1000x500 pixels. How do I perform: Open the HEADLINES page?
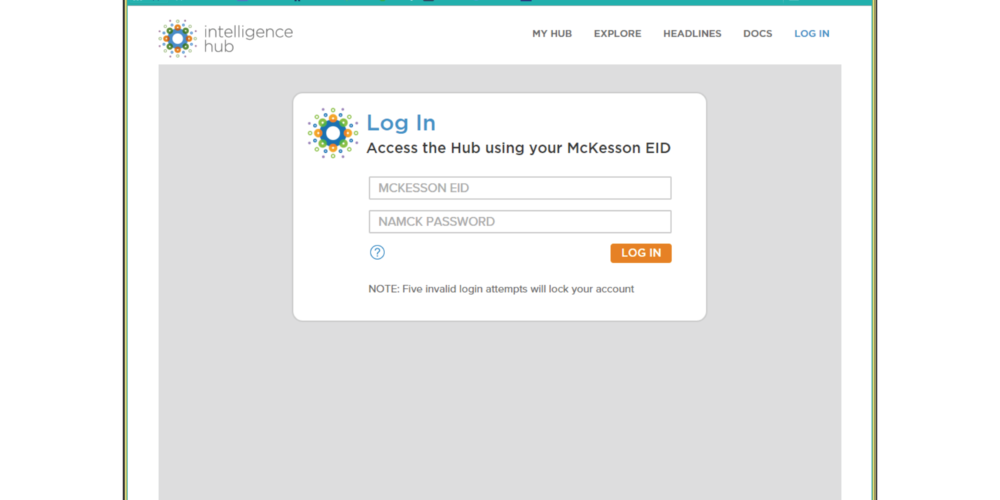coord(691,34)
